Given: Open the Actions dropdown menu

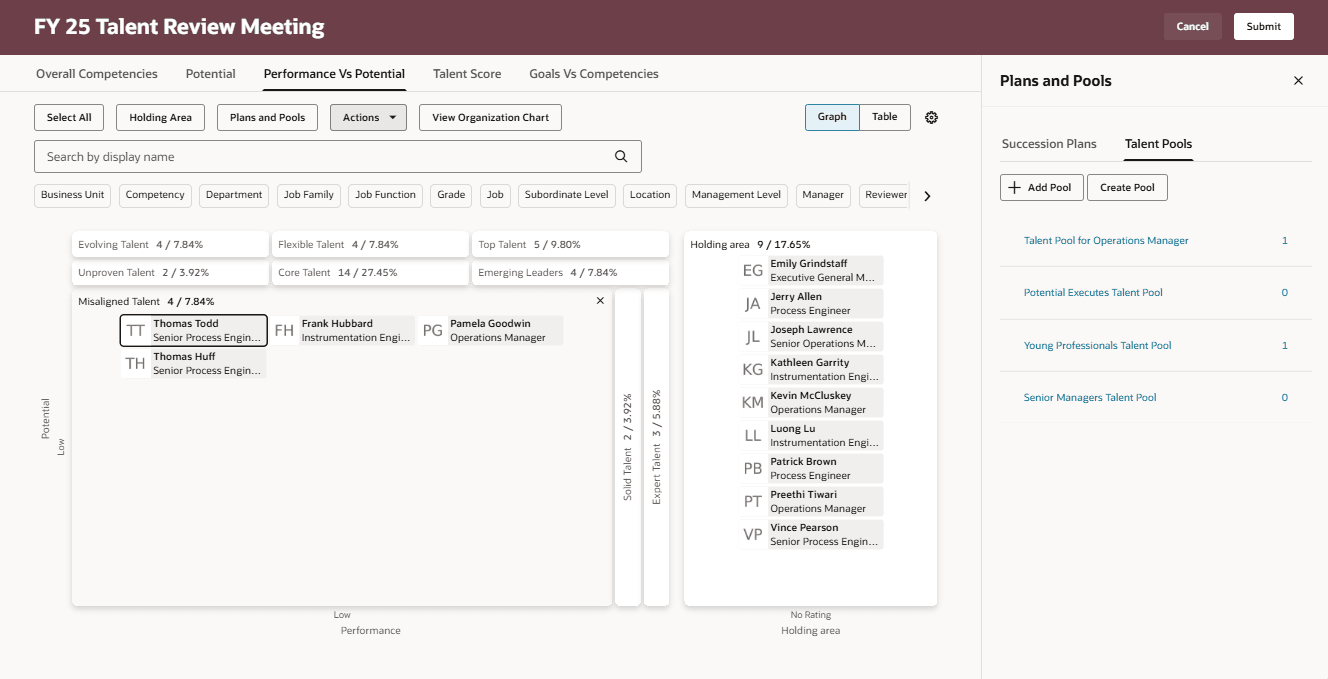Looking at the screenshot, I should click(368, 117).
